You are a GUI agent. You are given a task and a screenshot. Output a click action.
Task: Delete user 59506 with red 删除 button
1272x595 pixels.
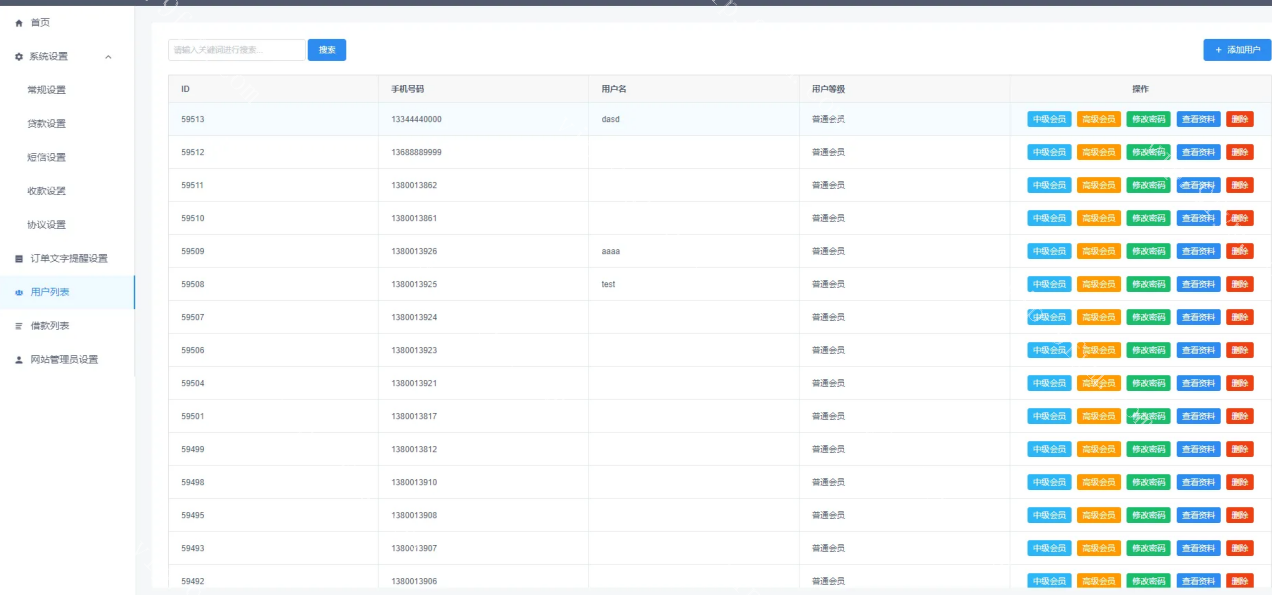pos(1239,351)
